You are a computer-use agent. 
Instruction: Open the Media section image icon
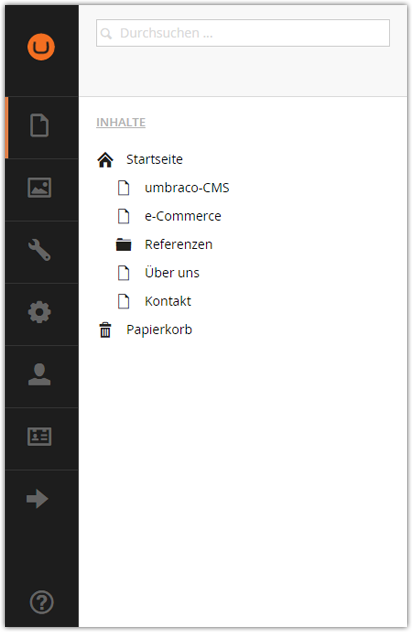click(x=40, y=187)
